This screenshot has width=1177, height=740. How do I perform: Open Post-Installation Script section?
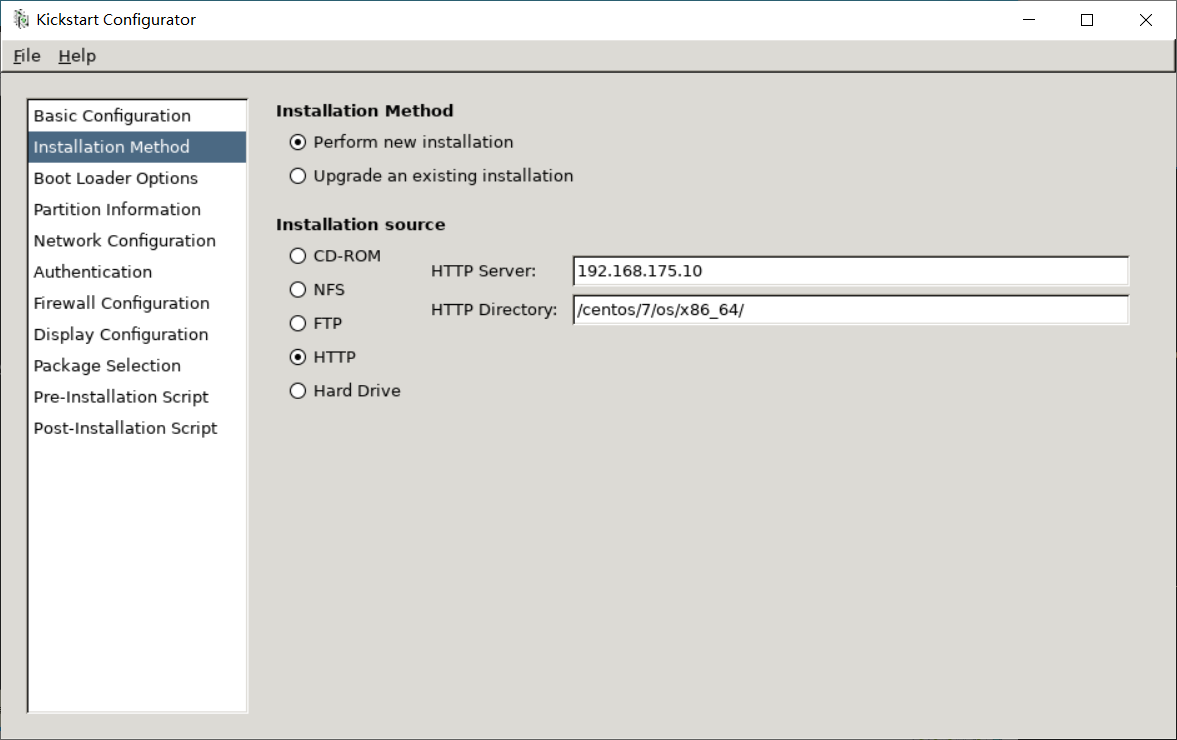pos(137,429)
